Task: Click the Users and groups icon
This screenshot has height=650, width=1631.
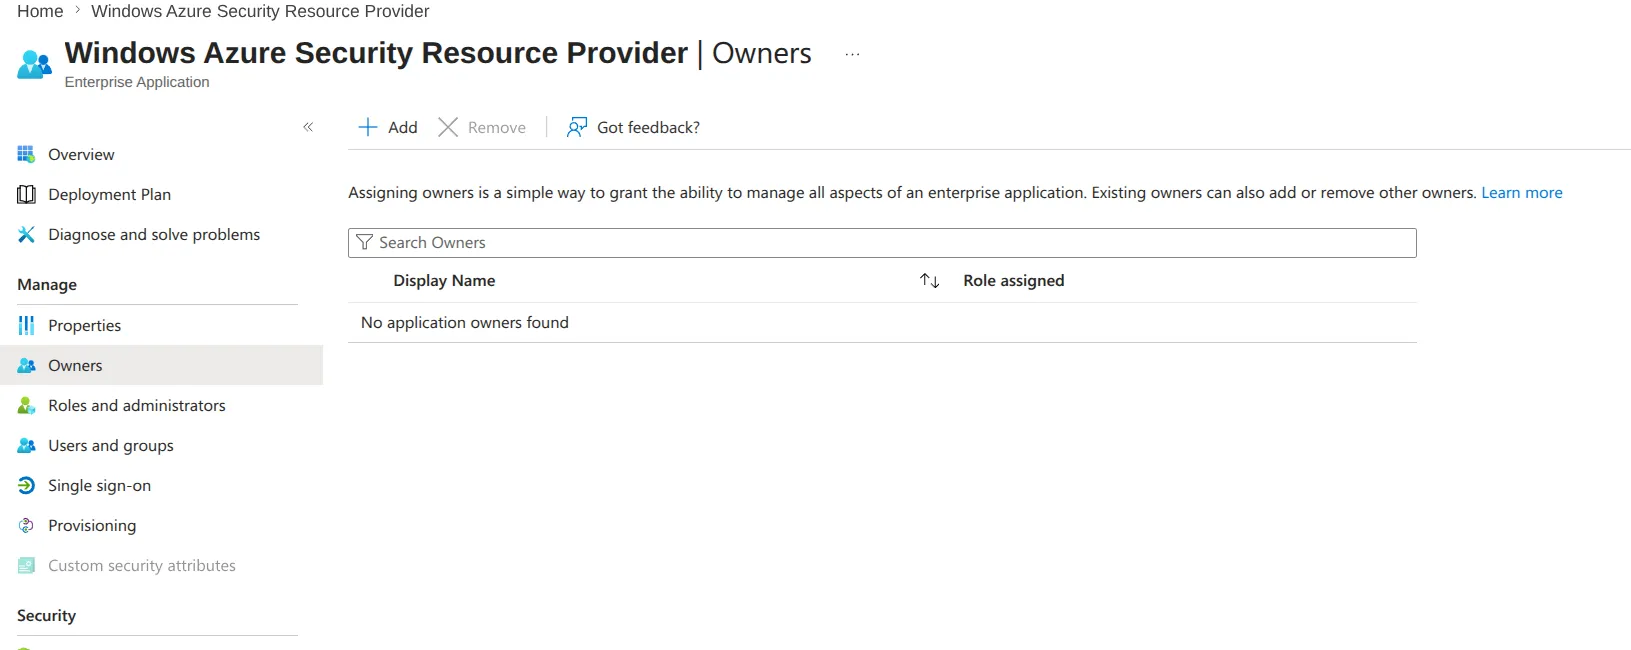Action: point(26,445)
